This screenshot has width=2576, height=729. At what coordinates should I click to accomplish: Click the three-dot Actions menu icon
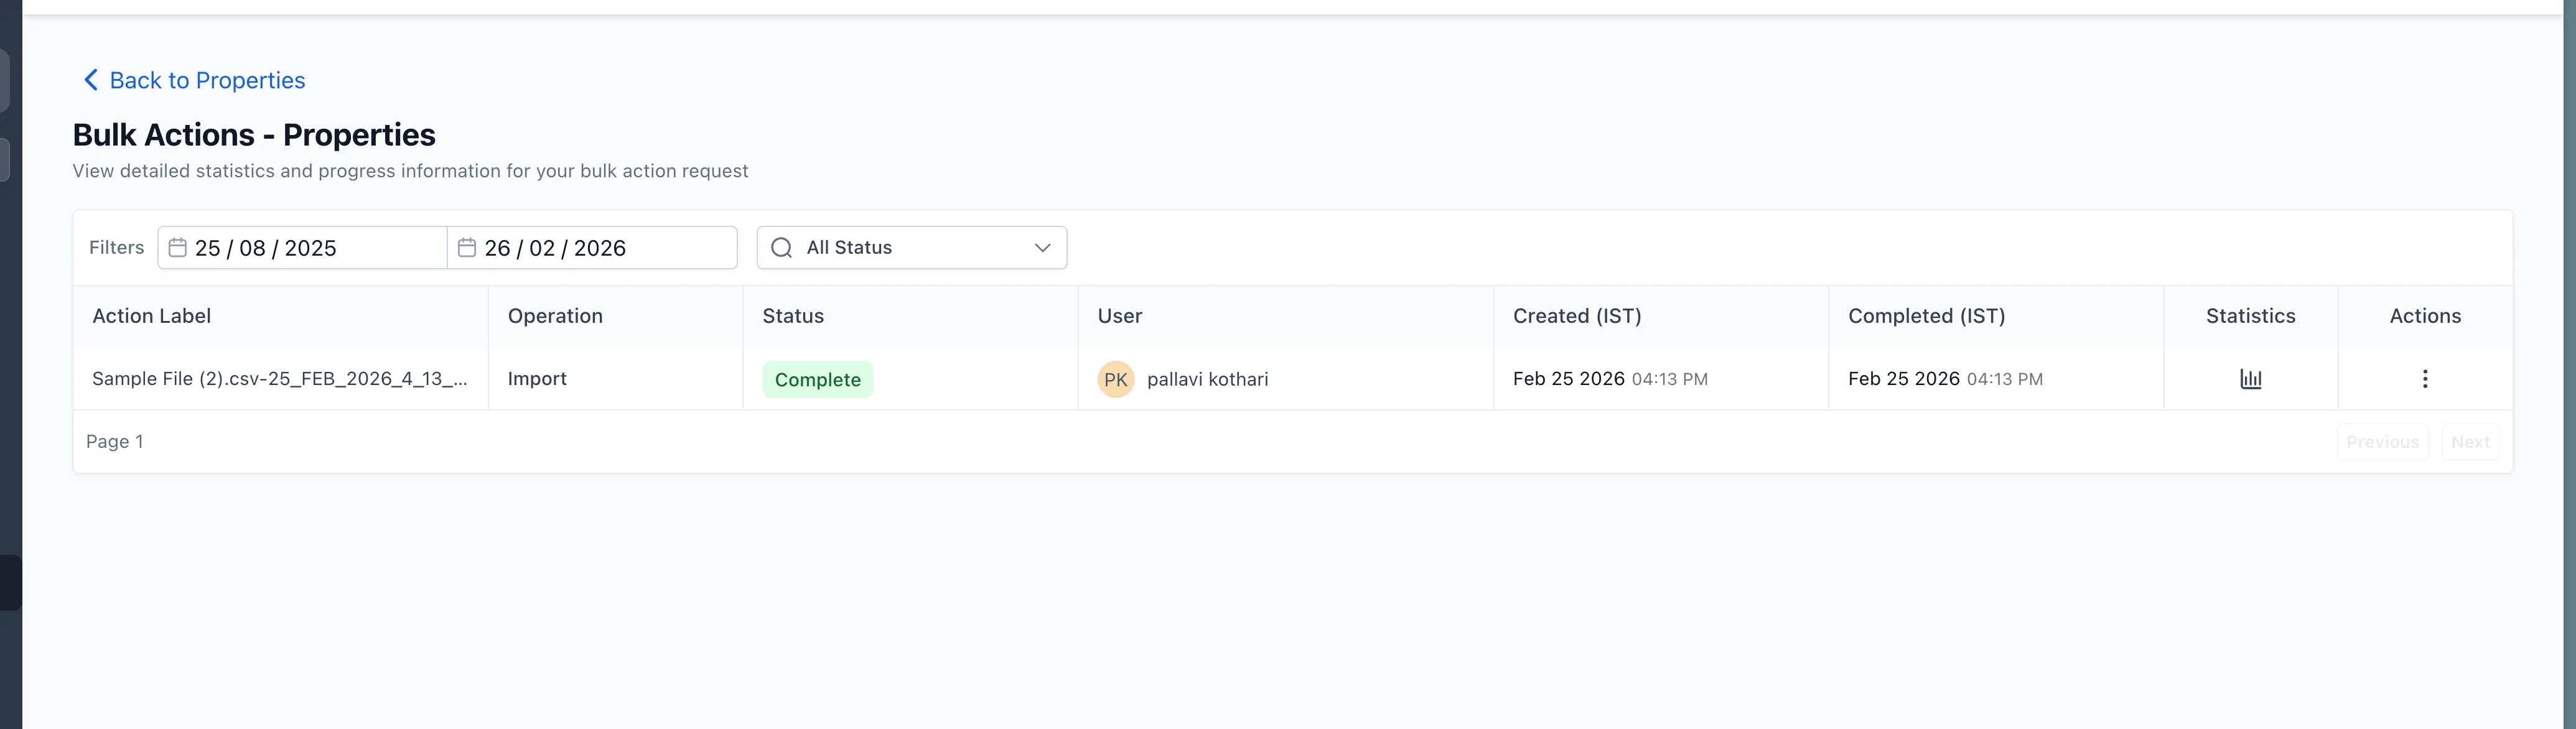tap(2425, 379)
